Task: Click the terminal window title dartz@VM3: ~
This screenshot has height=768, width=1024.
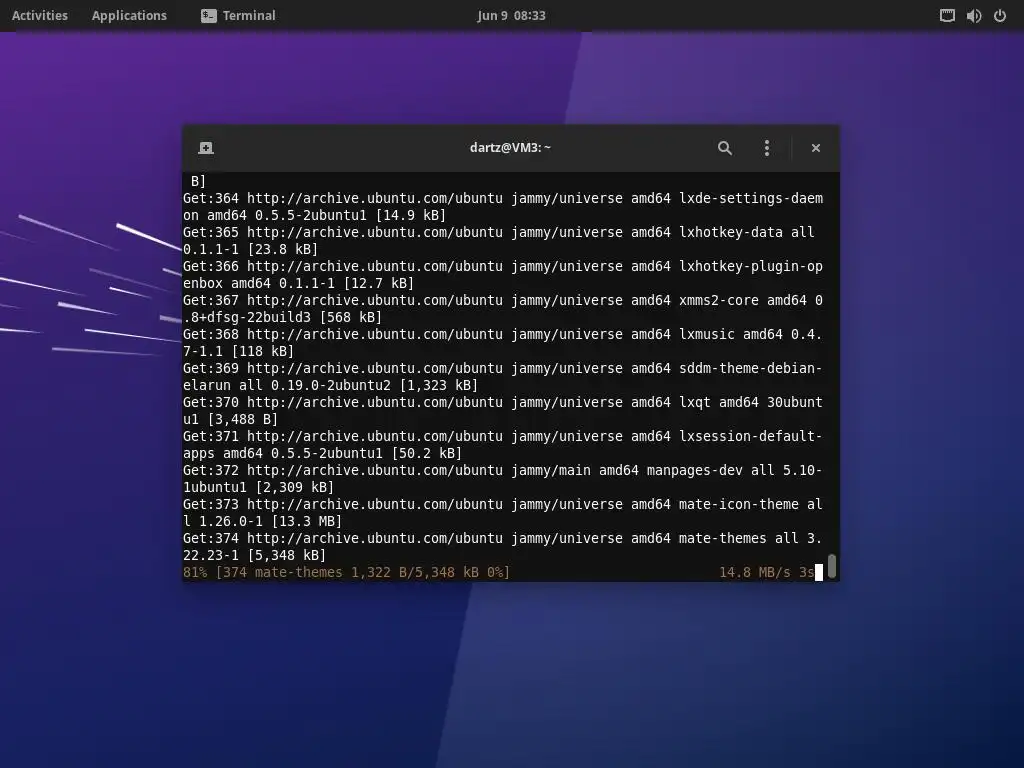Action: (x=510, y=148)
